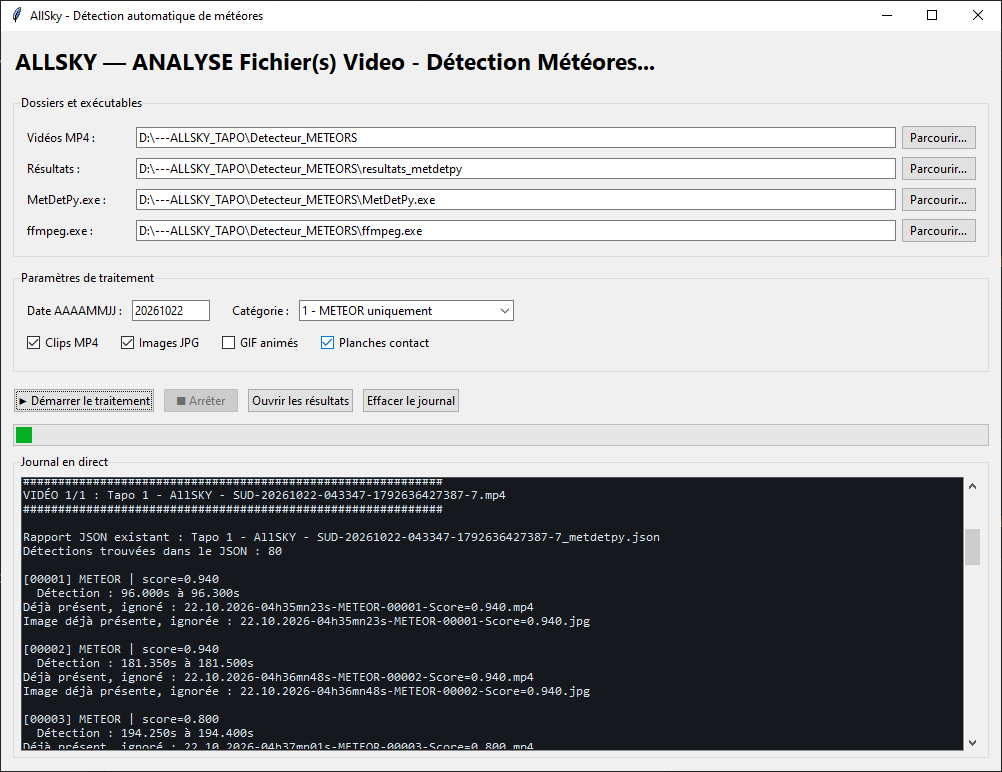The image size is (1002, 772).
Task: Click log line "[00003] METEOR | score=0.800"
Action: pos(121,719)
